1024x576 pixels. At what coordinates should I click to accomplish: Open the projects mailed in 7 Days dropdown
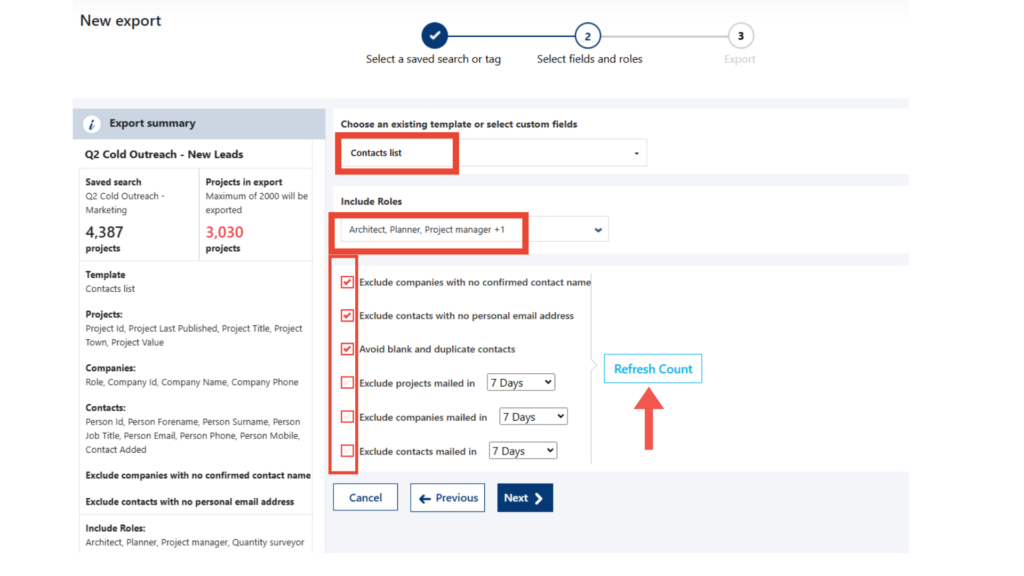(521, 383)
